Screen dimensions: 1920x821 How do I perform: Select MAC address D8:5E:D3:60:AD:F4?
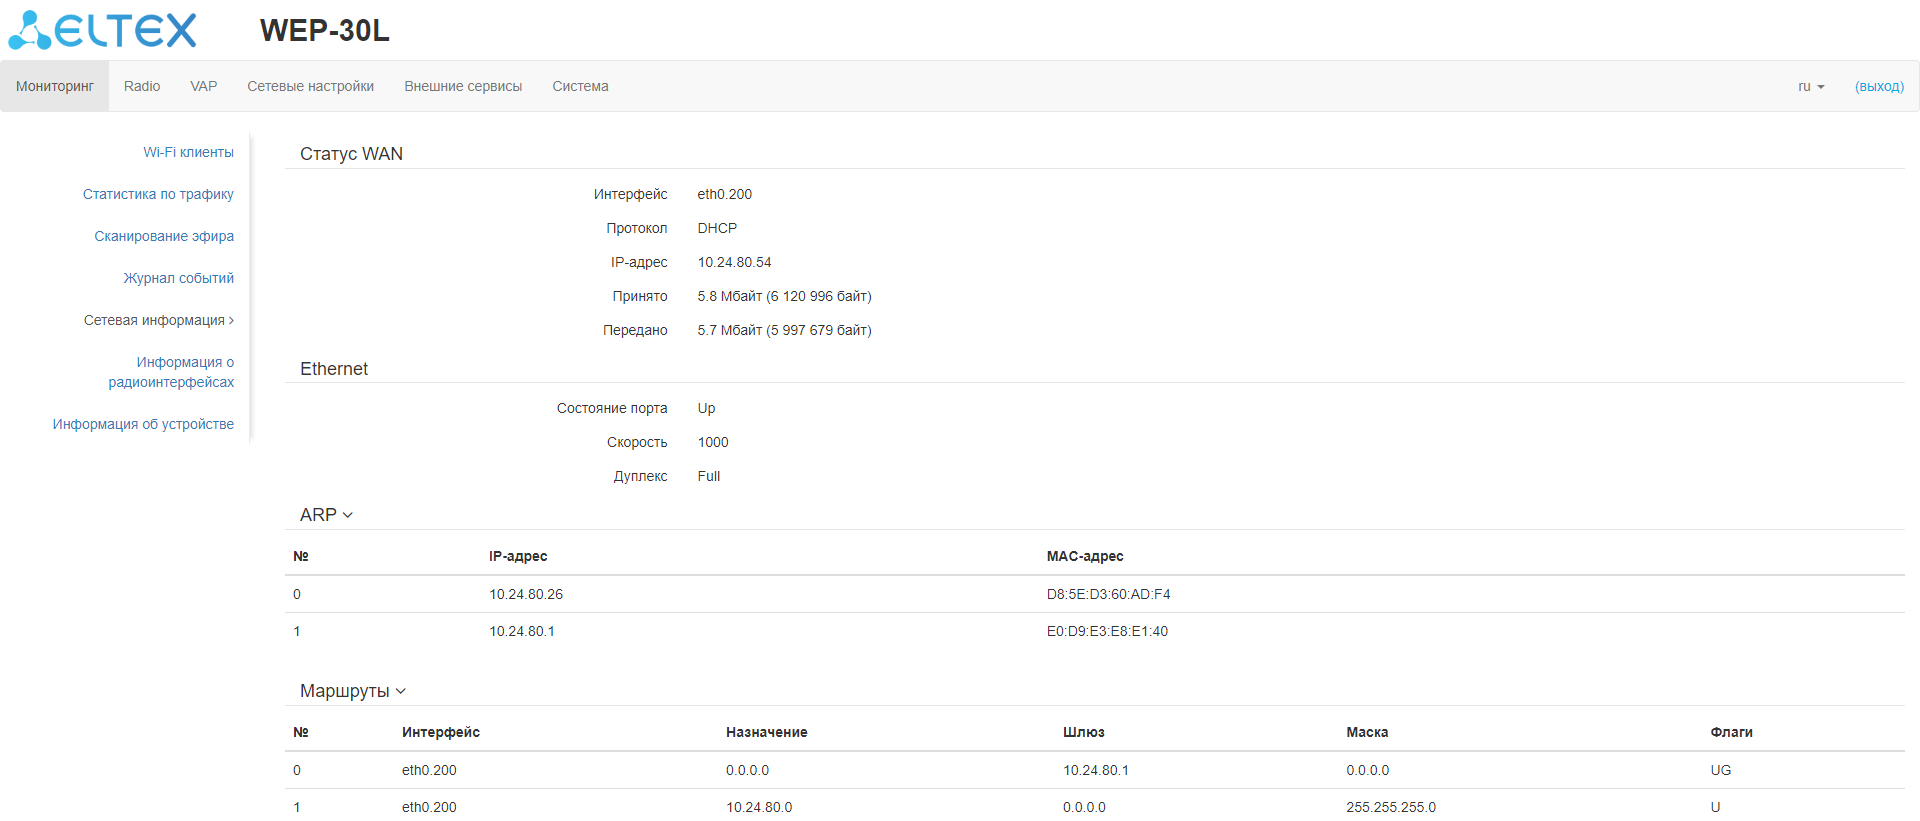1109,594
